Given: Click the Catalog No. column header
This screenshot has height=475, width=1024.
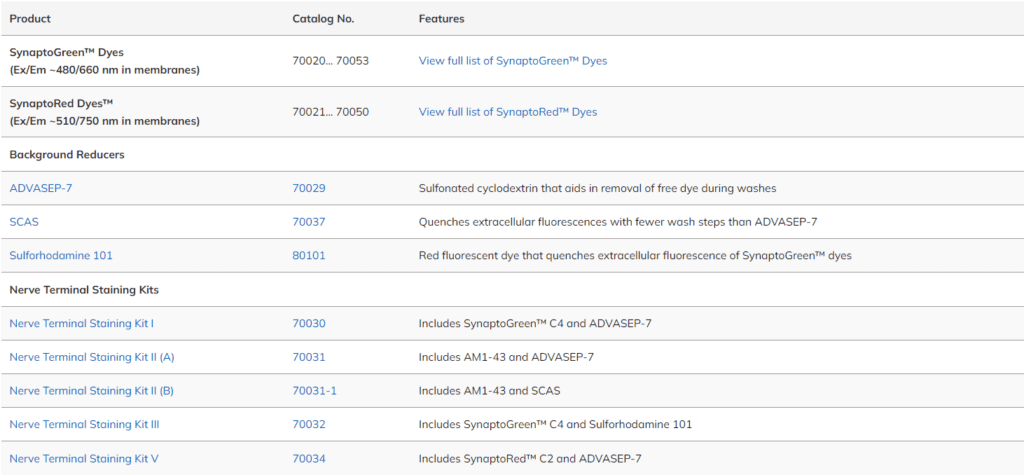Looking at the screenshot, I should pyautogui.click(x=323, y=19).
